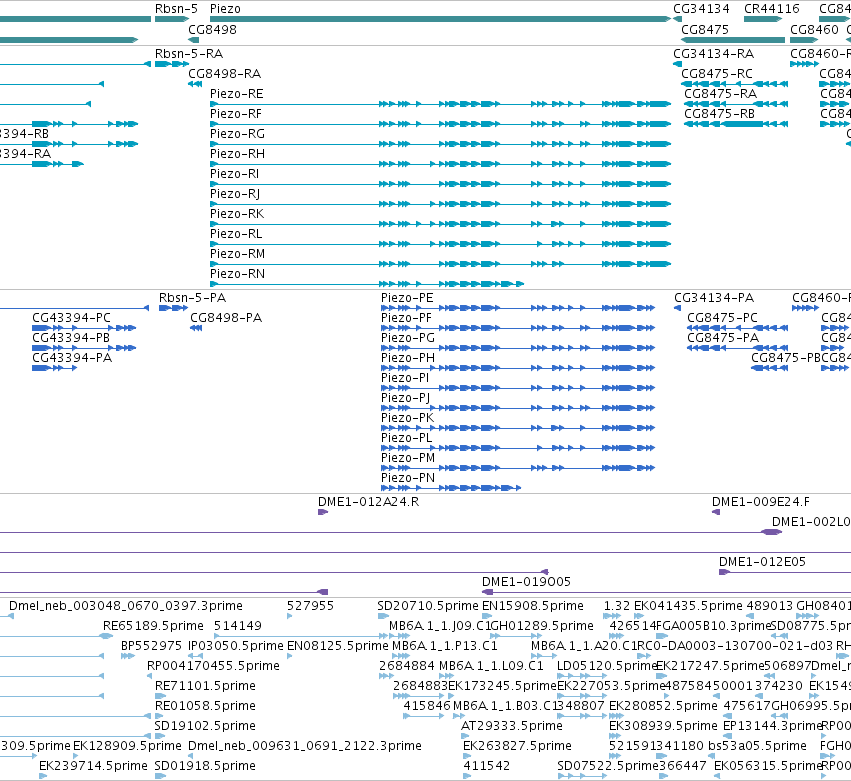Click EST 527955
The height and width of the screenshot is (781, 851).
(x=310, y=606)
